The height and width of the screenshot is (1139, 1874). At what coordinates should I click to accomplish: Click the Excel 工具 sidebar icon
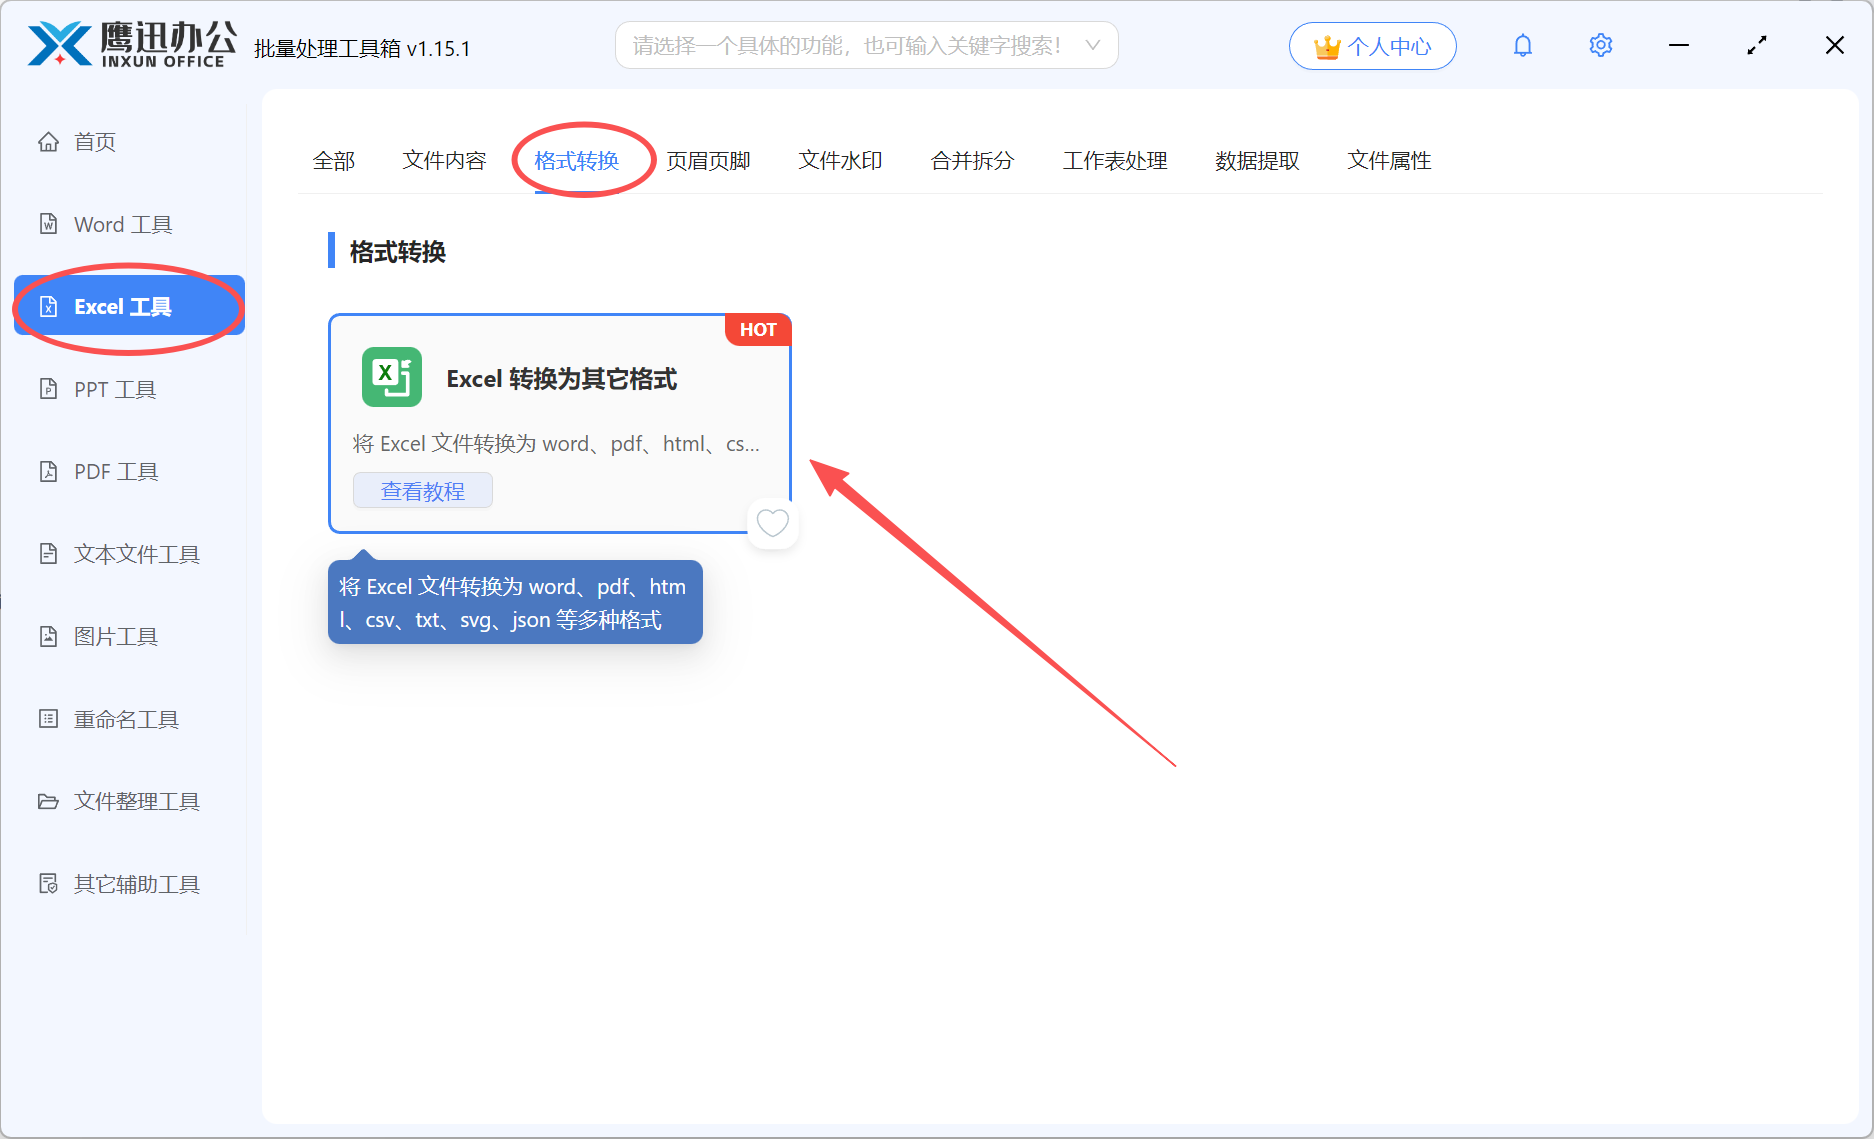[48, 306]
